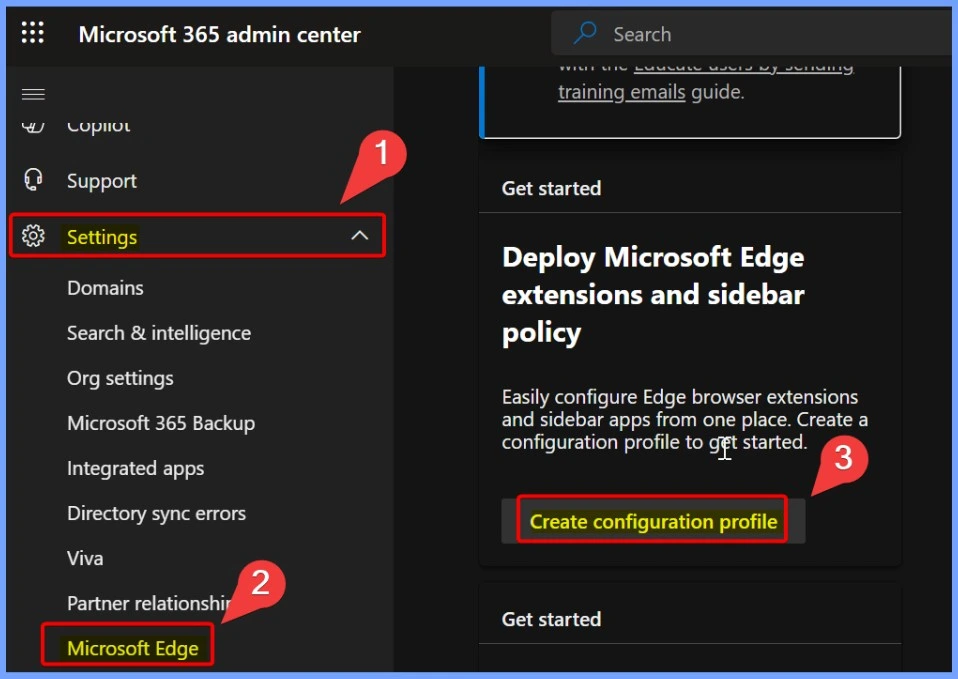Viewport: 958px width, 679px height.
Task: Click the 'Deploy Microsoft Edge extensions and sidebar policy' heading
Action: coord(653,295)
